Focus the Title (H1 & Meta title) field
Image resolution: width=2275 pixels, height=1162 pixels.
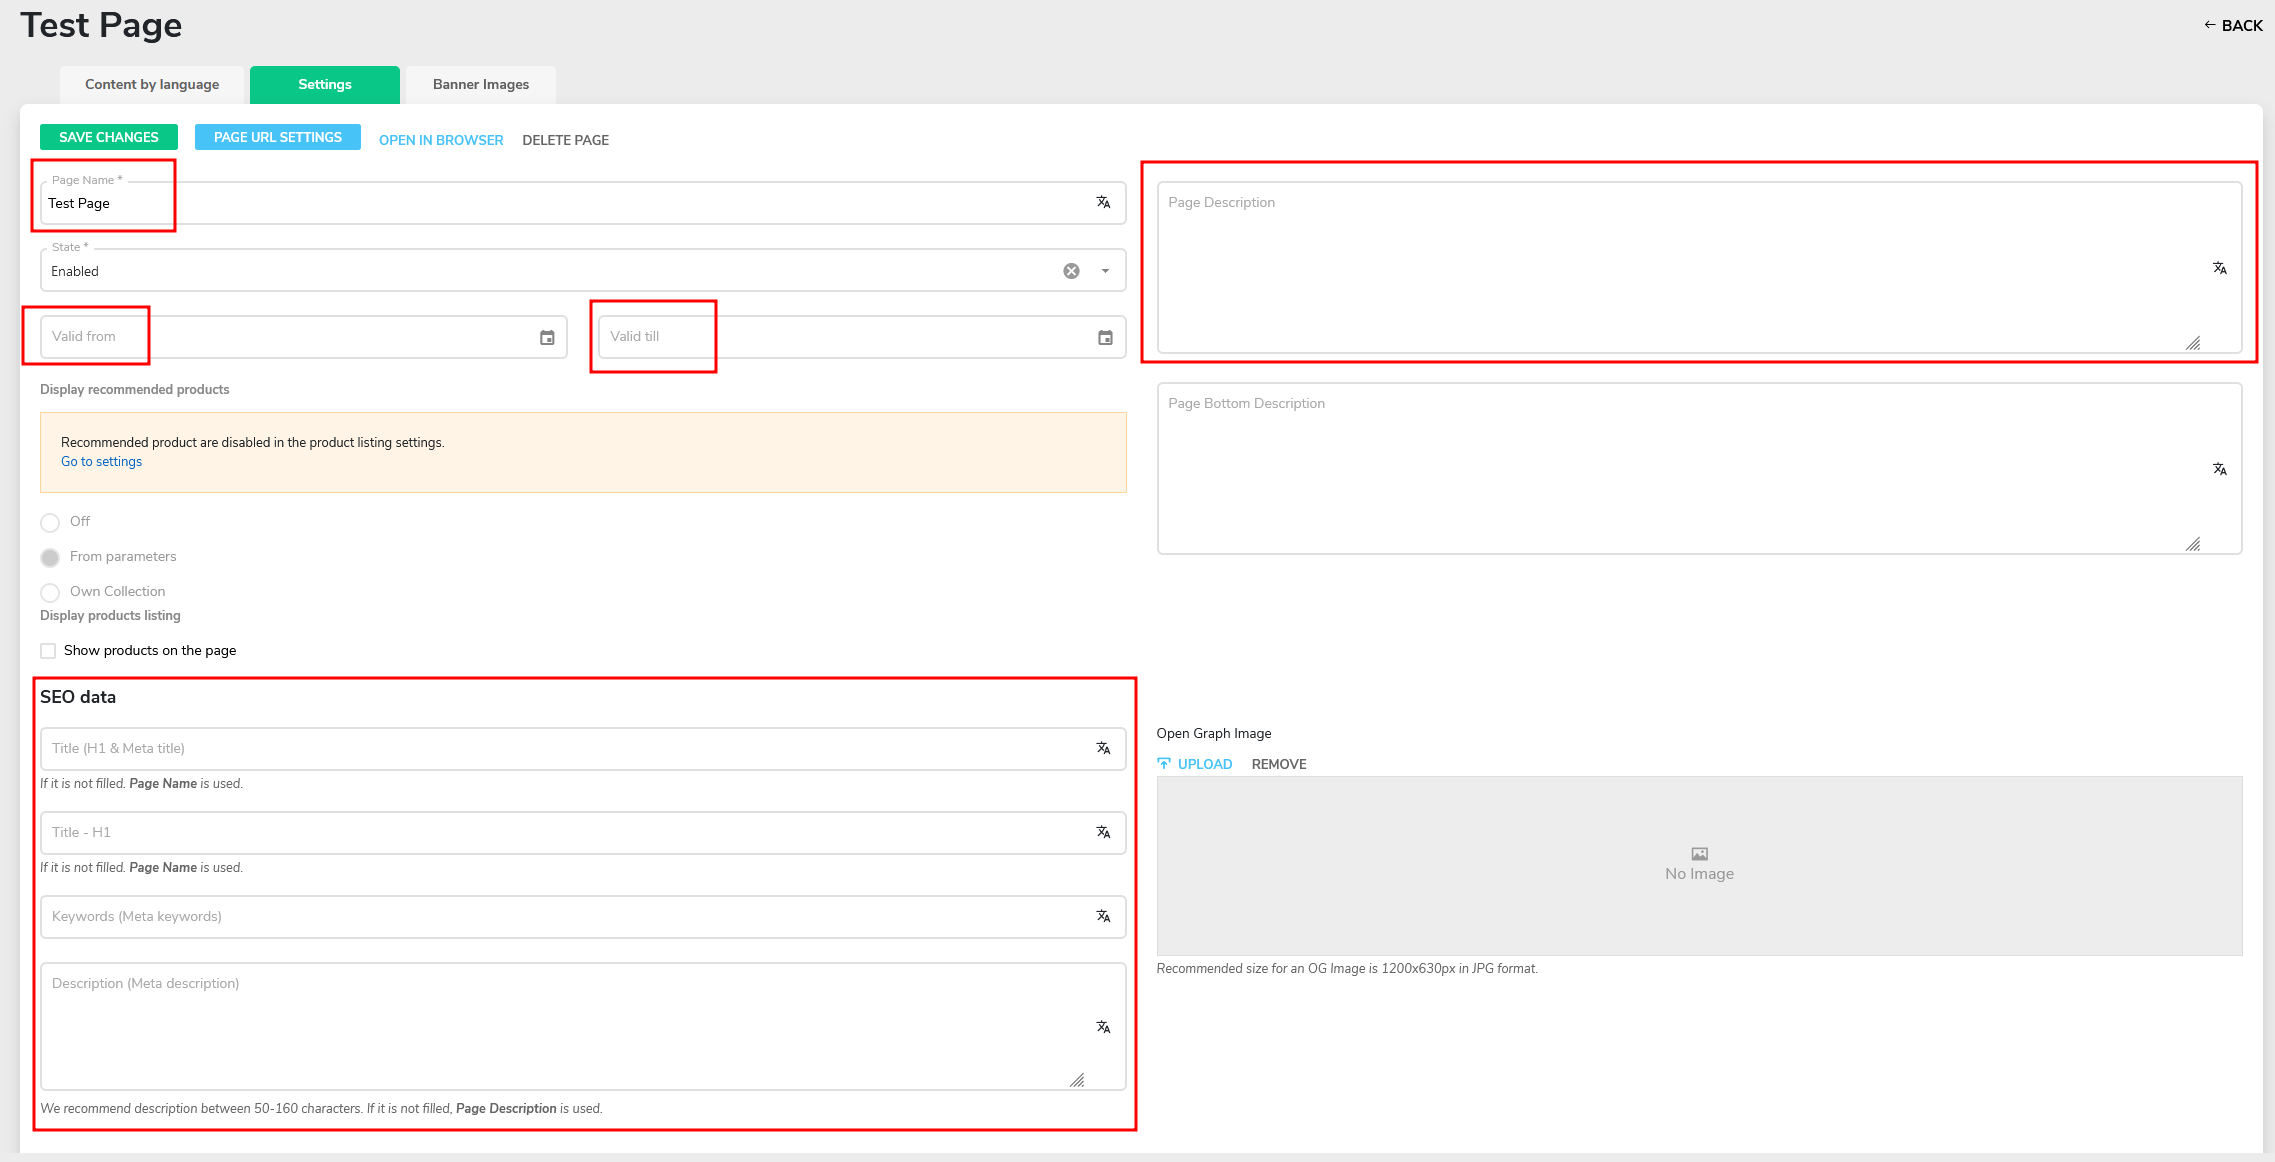(583, 748)
